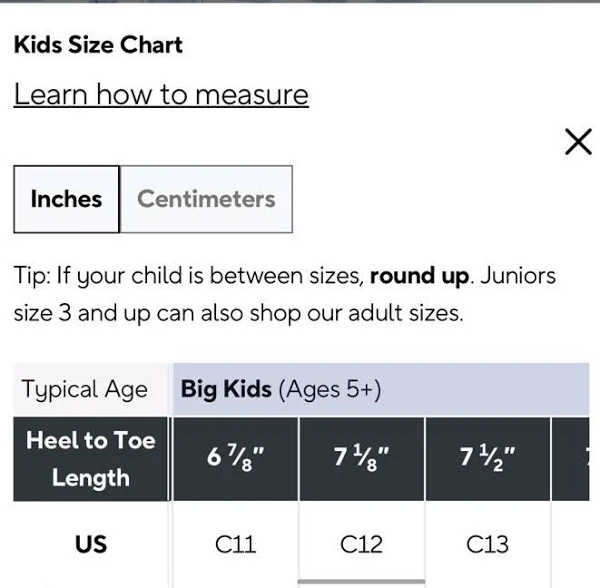Click the Heel to Toe Length header
Viewport: 600px width, 588px height.
pos(91,459)
